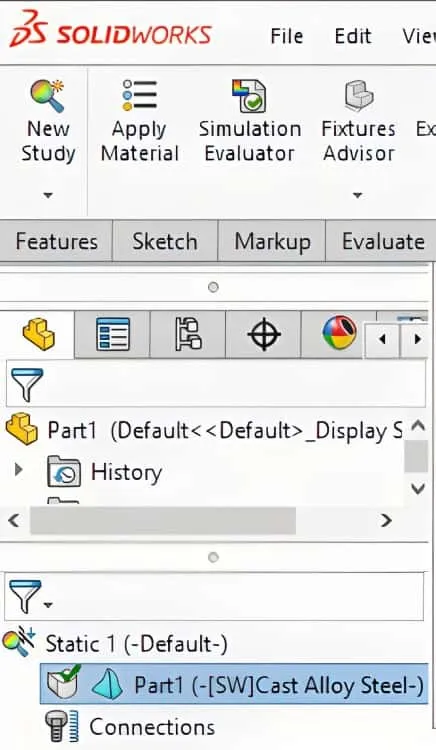Click the Connections bolt icon
The height and width of the screenshot is (750, 436).
pos(61,727)
